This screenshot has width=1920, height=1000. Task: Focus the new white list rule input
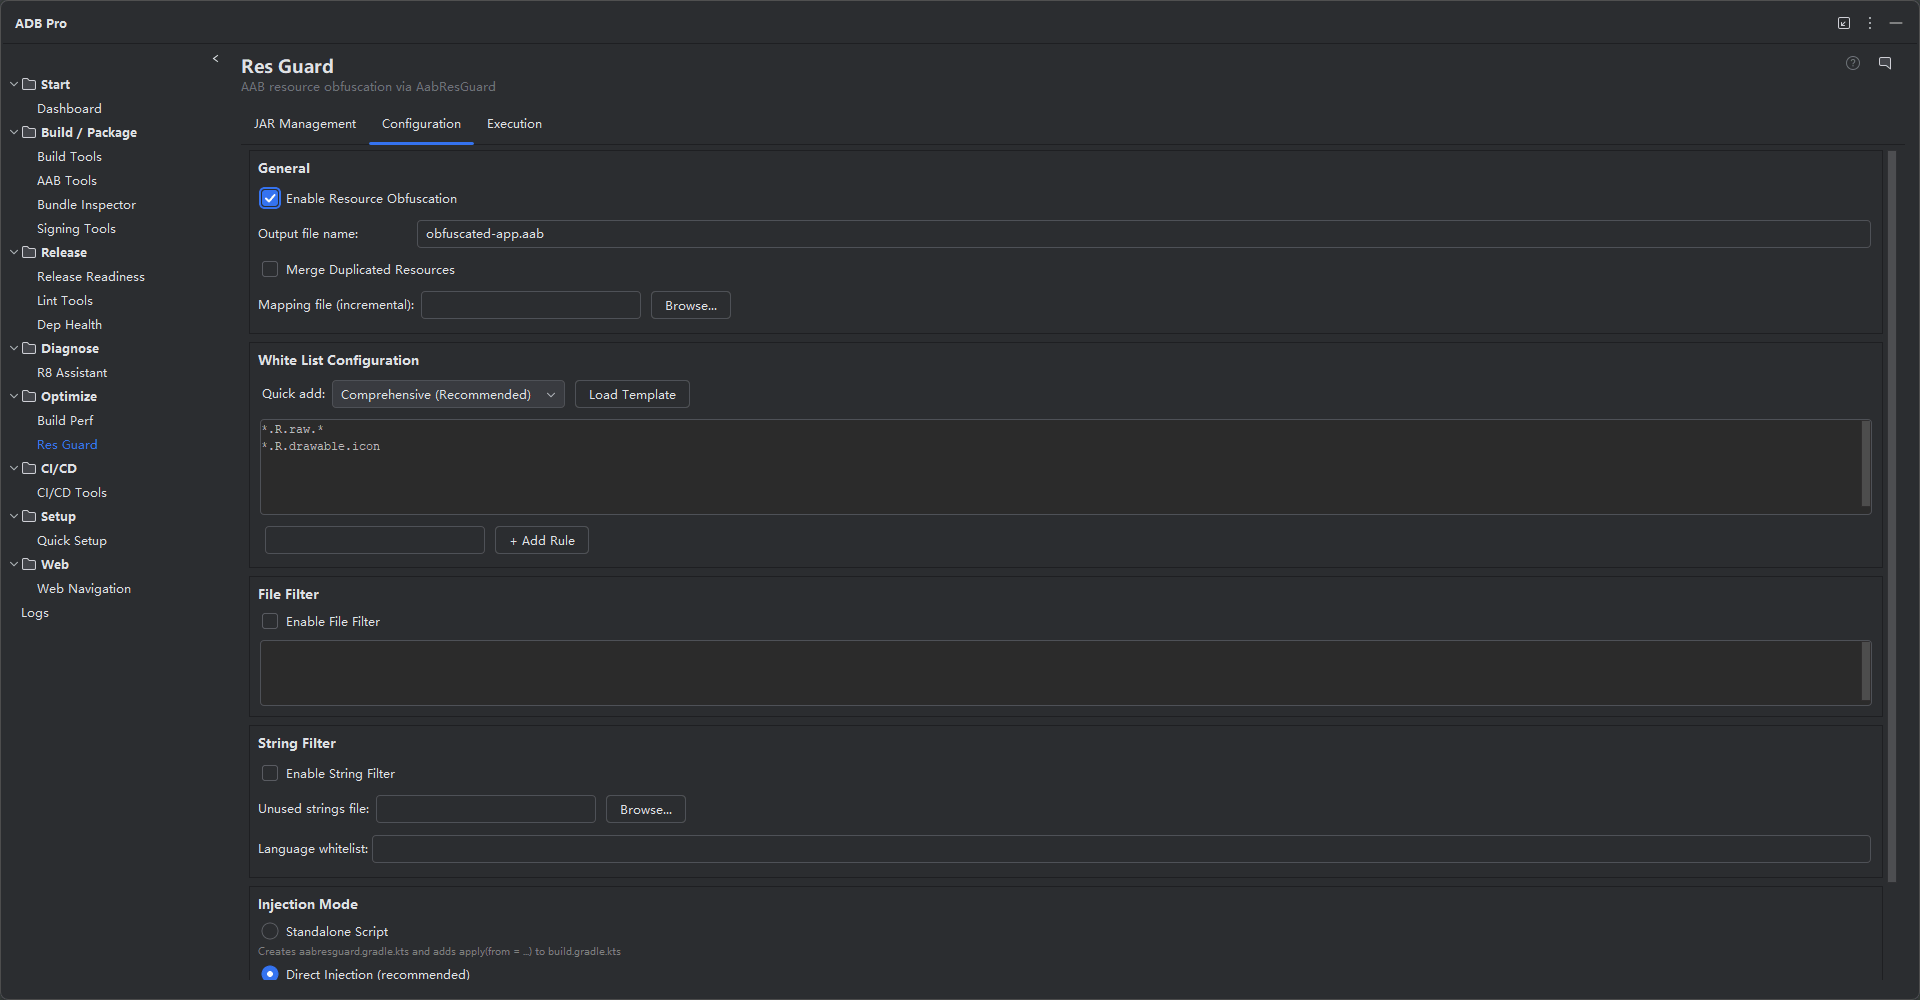(x=375, y=540)
